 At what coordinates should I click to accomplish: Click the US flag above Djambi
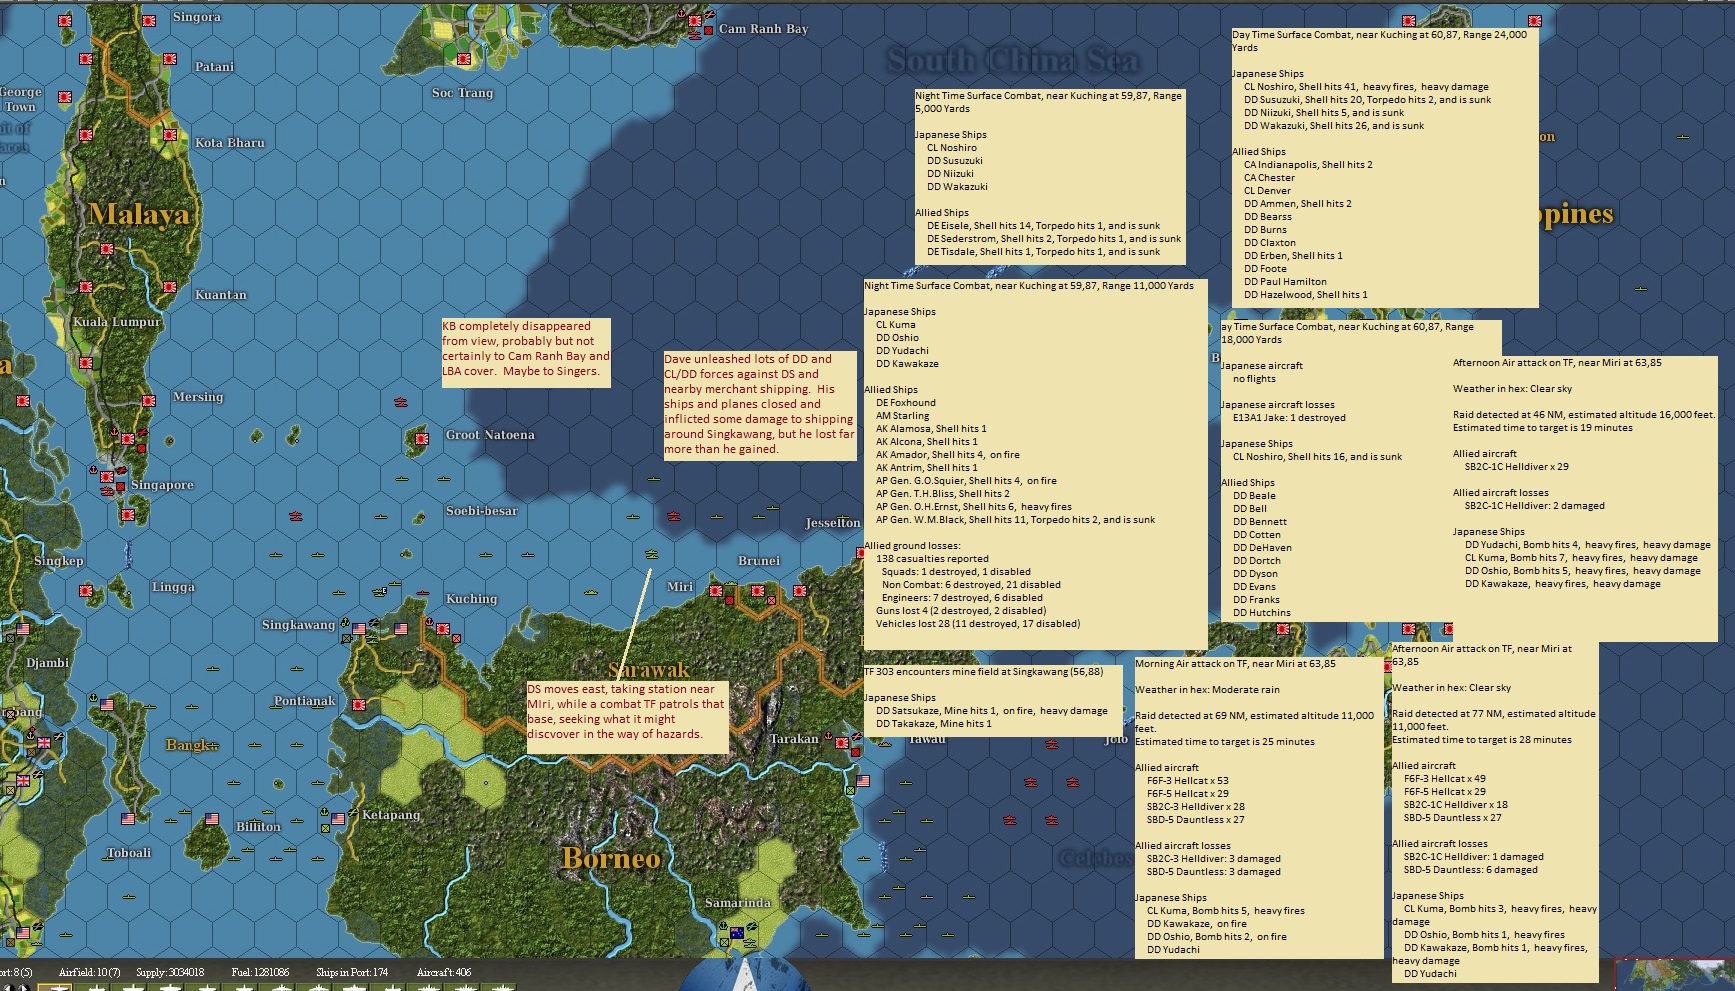pos(23,630)
